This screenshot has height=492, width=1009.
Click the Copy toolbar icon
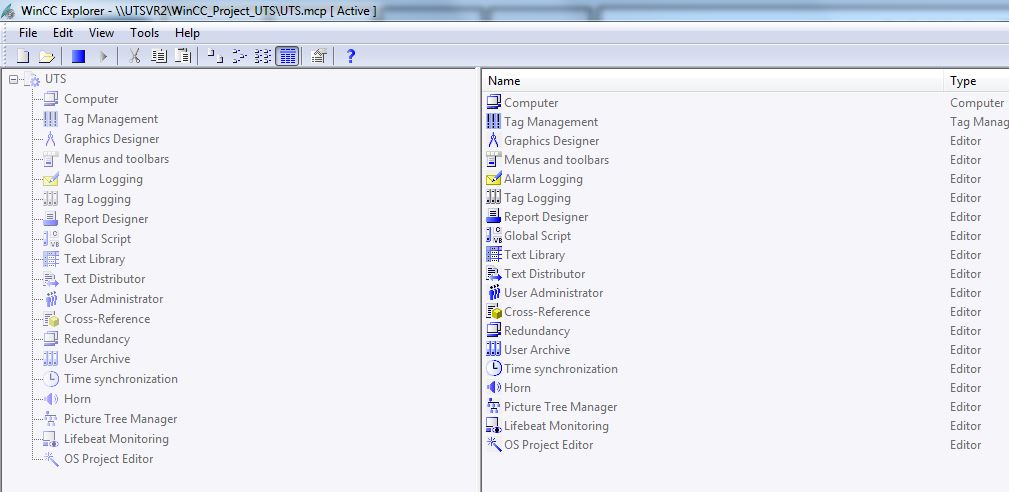pos(158,57)
